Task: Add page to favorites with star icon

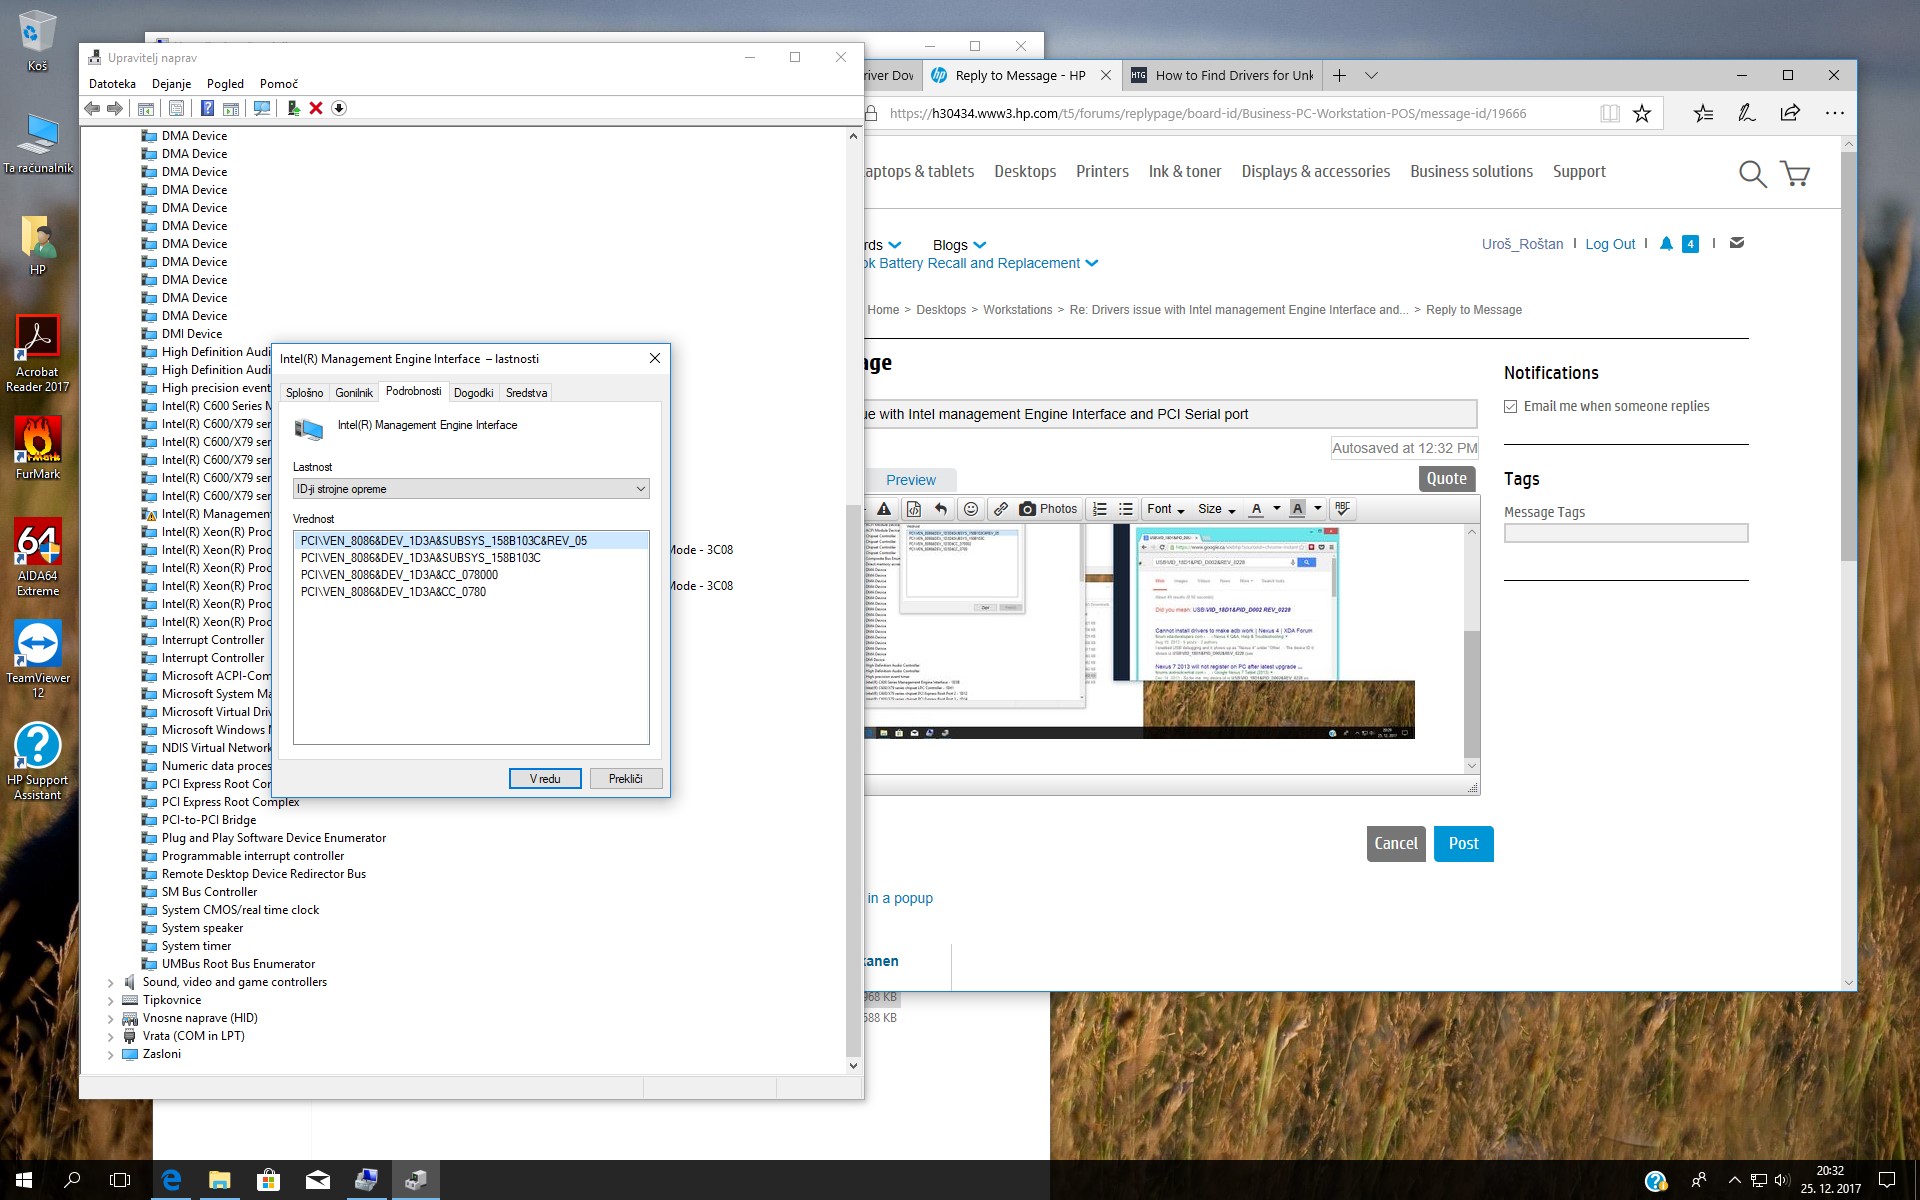Action: [x=1642, y=113]
